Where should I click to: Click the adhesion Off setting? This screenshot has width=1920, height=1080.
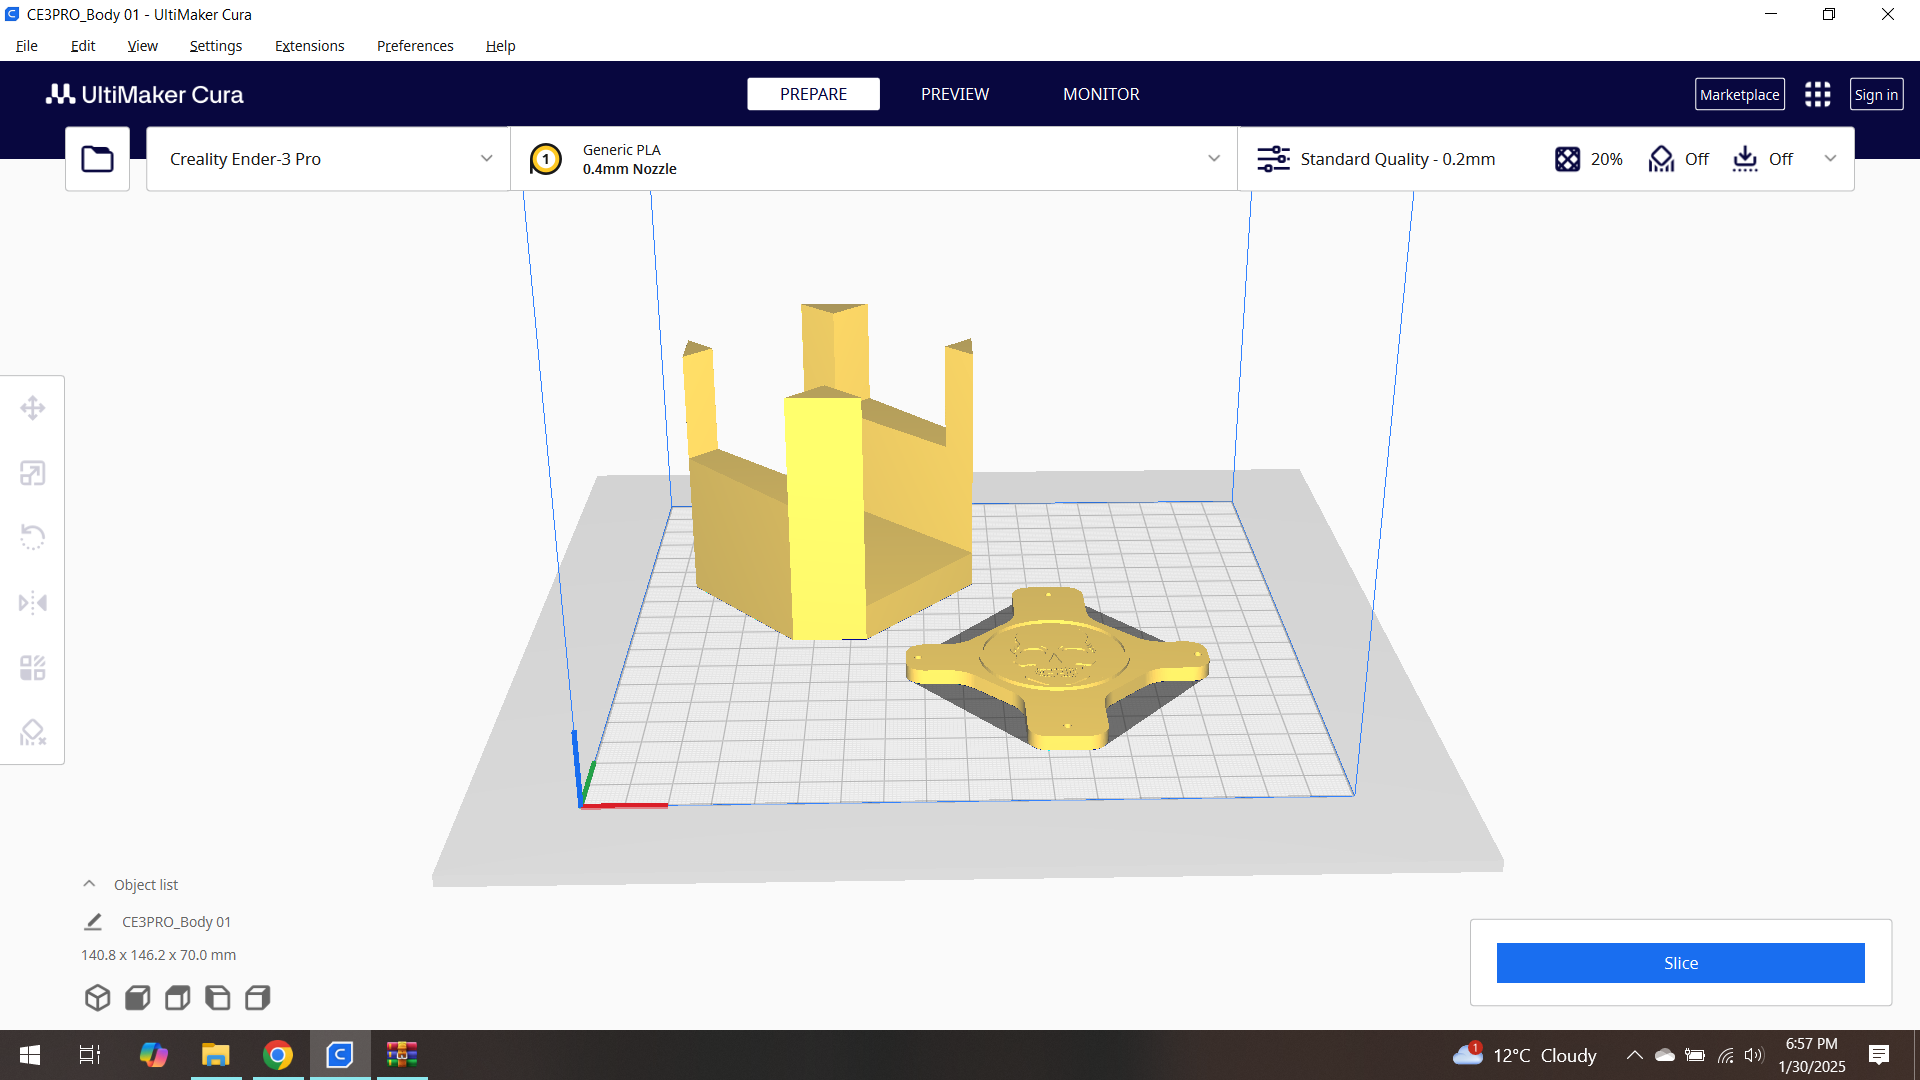[x=1763, y=159]
